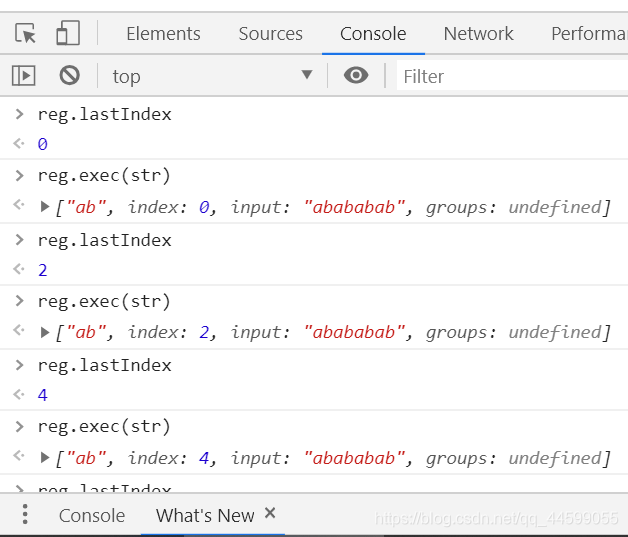Activate the inspect element picker icon
Viewport: 628px width, 537px height.
click(25, 33)
